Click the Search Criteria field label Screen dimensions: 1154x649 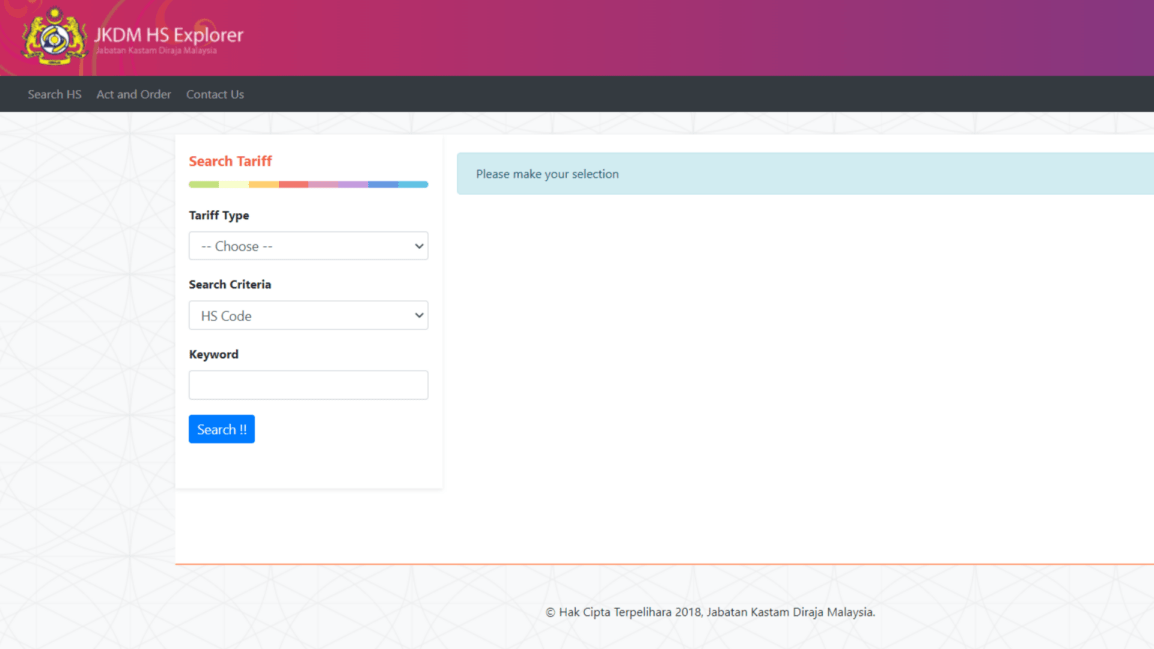(230, 284)
